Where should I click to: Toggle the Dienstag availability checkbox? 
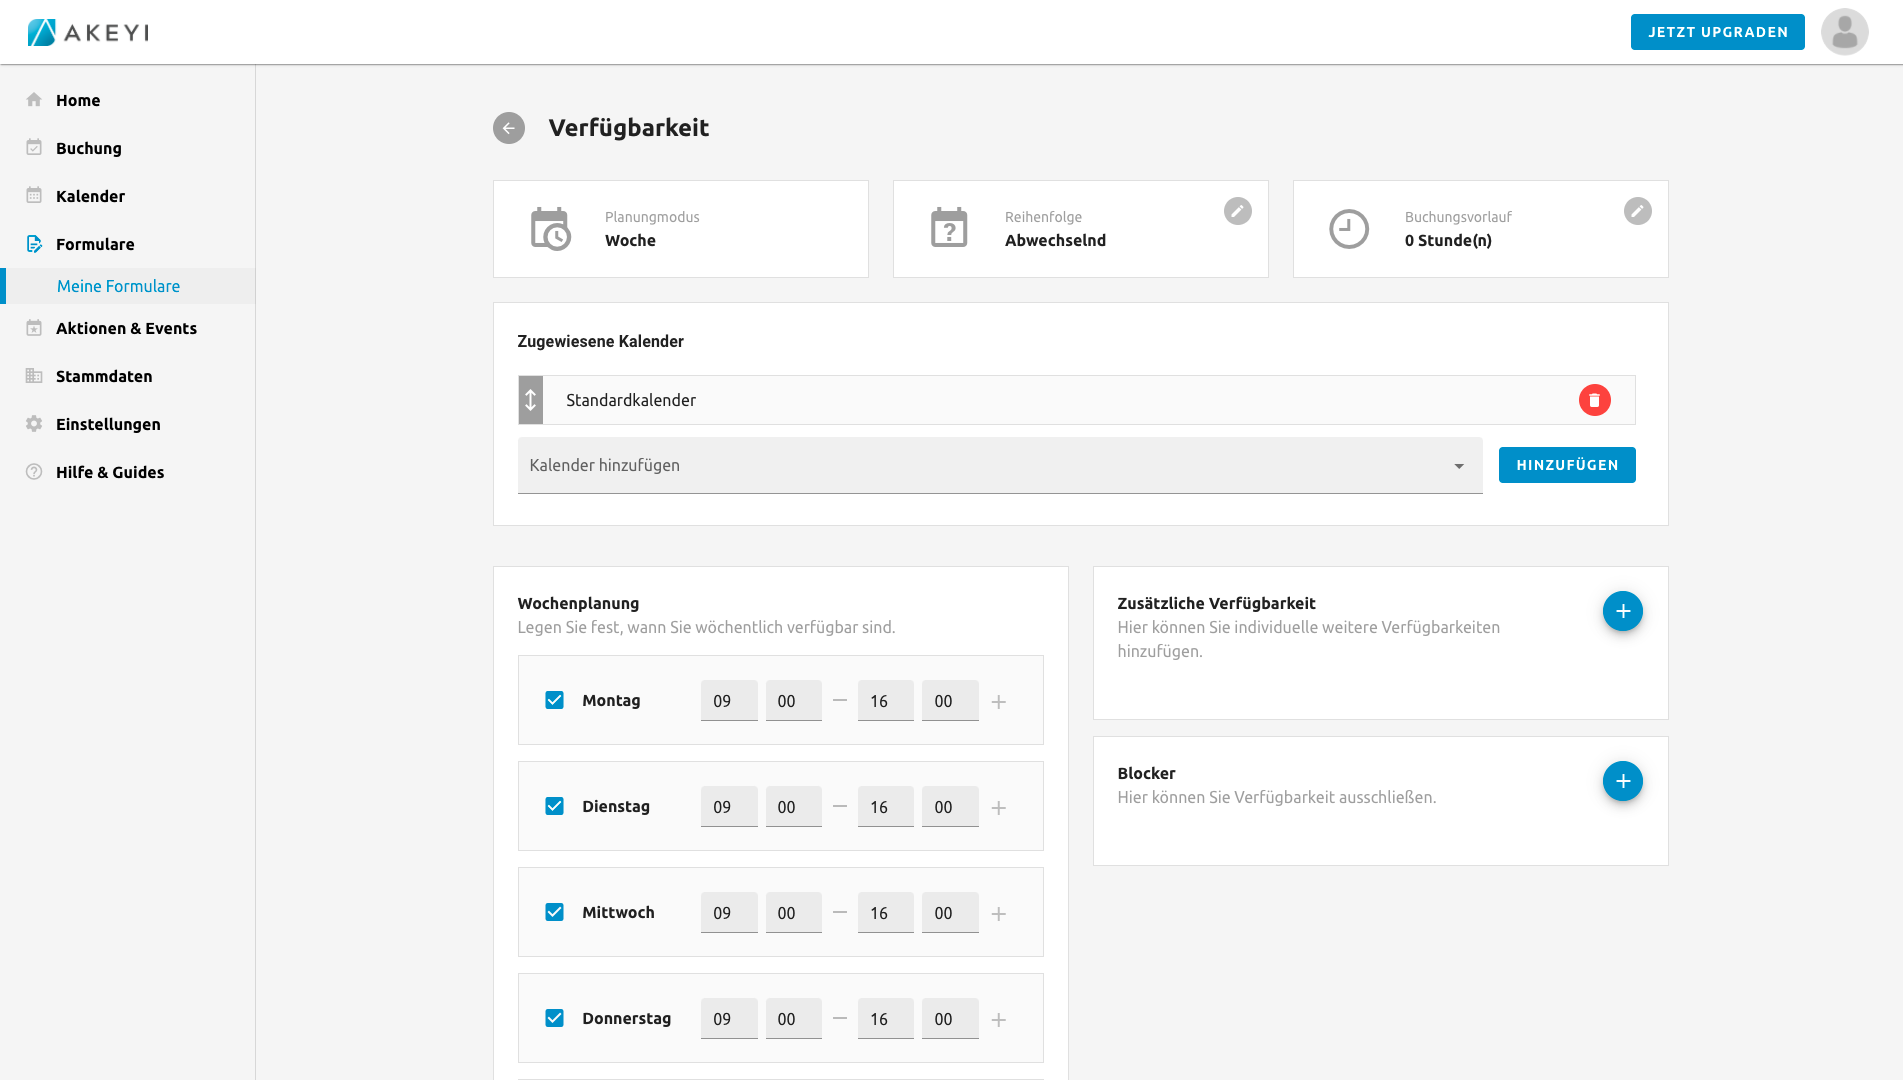coord(554,806)
